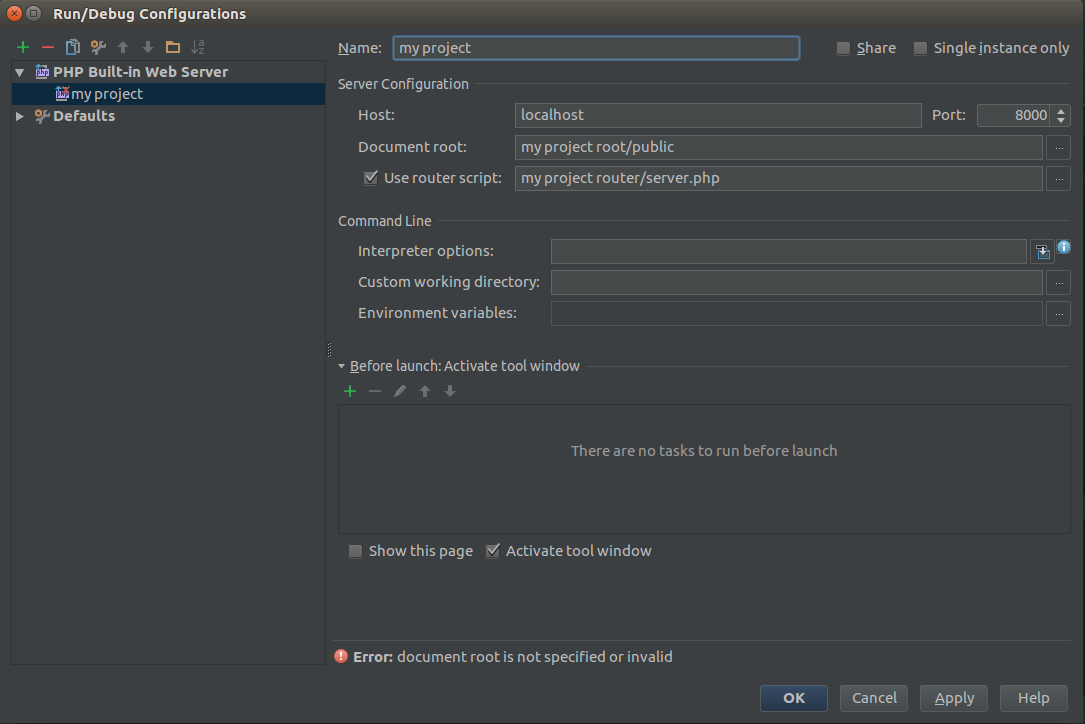Viewport: 1085px width, 724px height.
Task: Copy the selected configuration
Action: 72,47
